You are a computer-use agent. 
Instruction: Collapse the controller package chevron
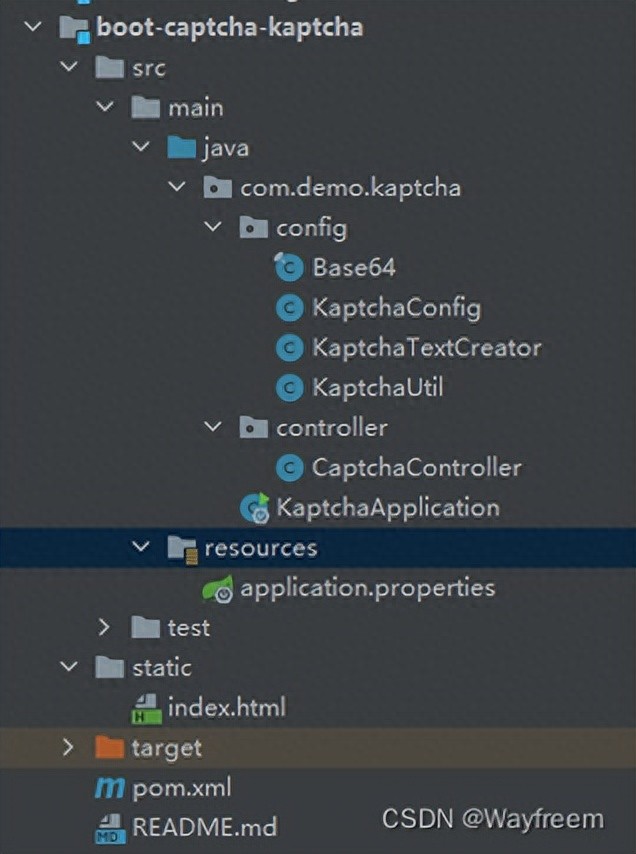(x=213, y=426)
